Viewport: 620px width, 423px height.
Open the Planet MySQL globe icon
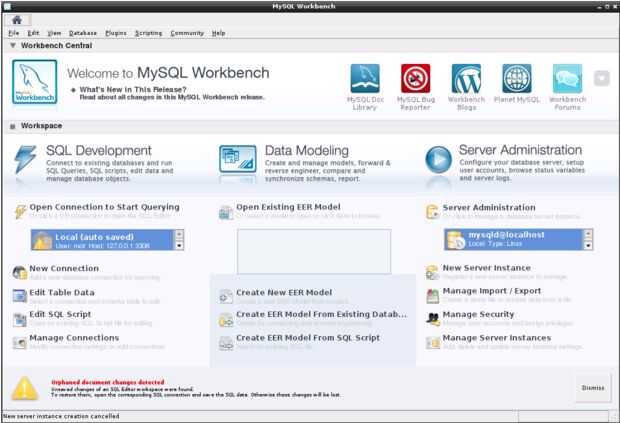click(x=517, y=78)
